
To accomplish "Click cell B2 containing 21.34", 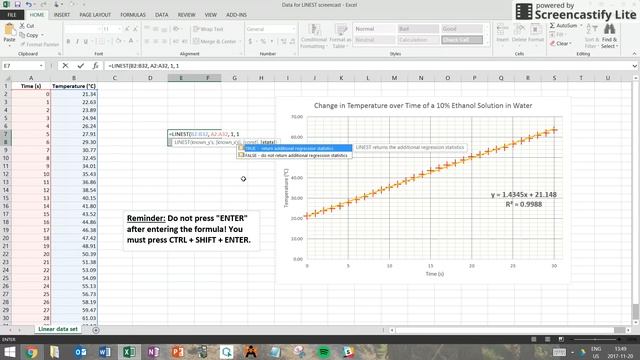I will (74, 94).
